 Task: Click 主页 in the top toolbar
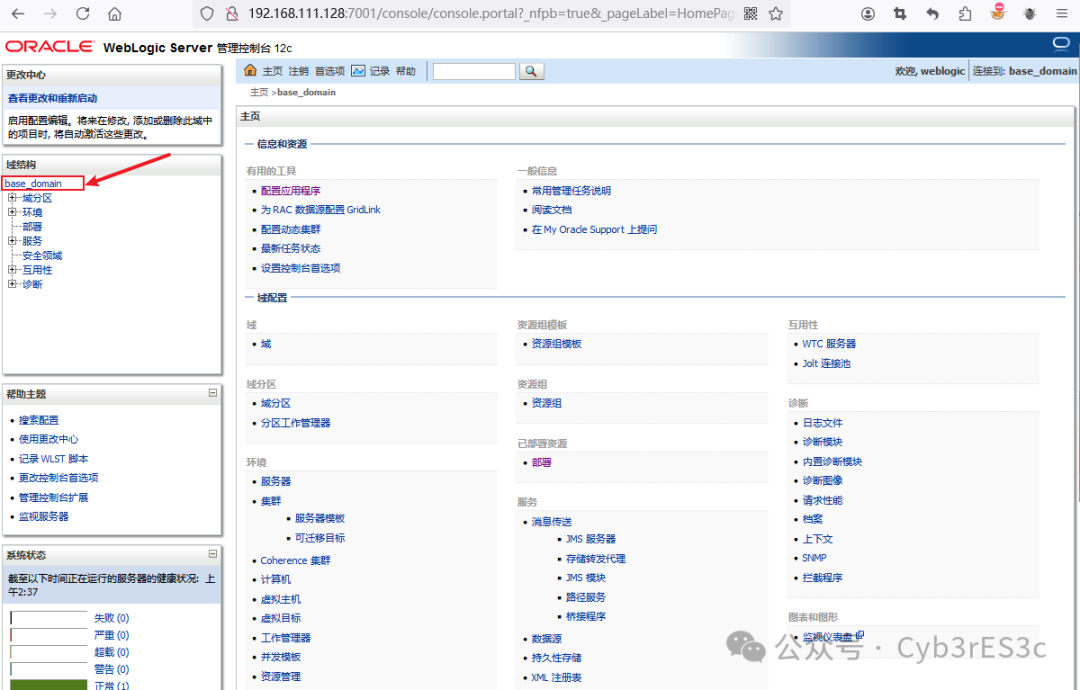click(272, 71)
